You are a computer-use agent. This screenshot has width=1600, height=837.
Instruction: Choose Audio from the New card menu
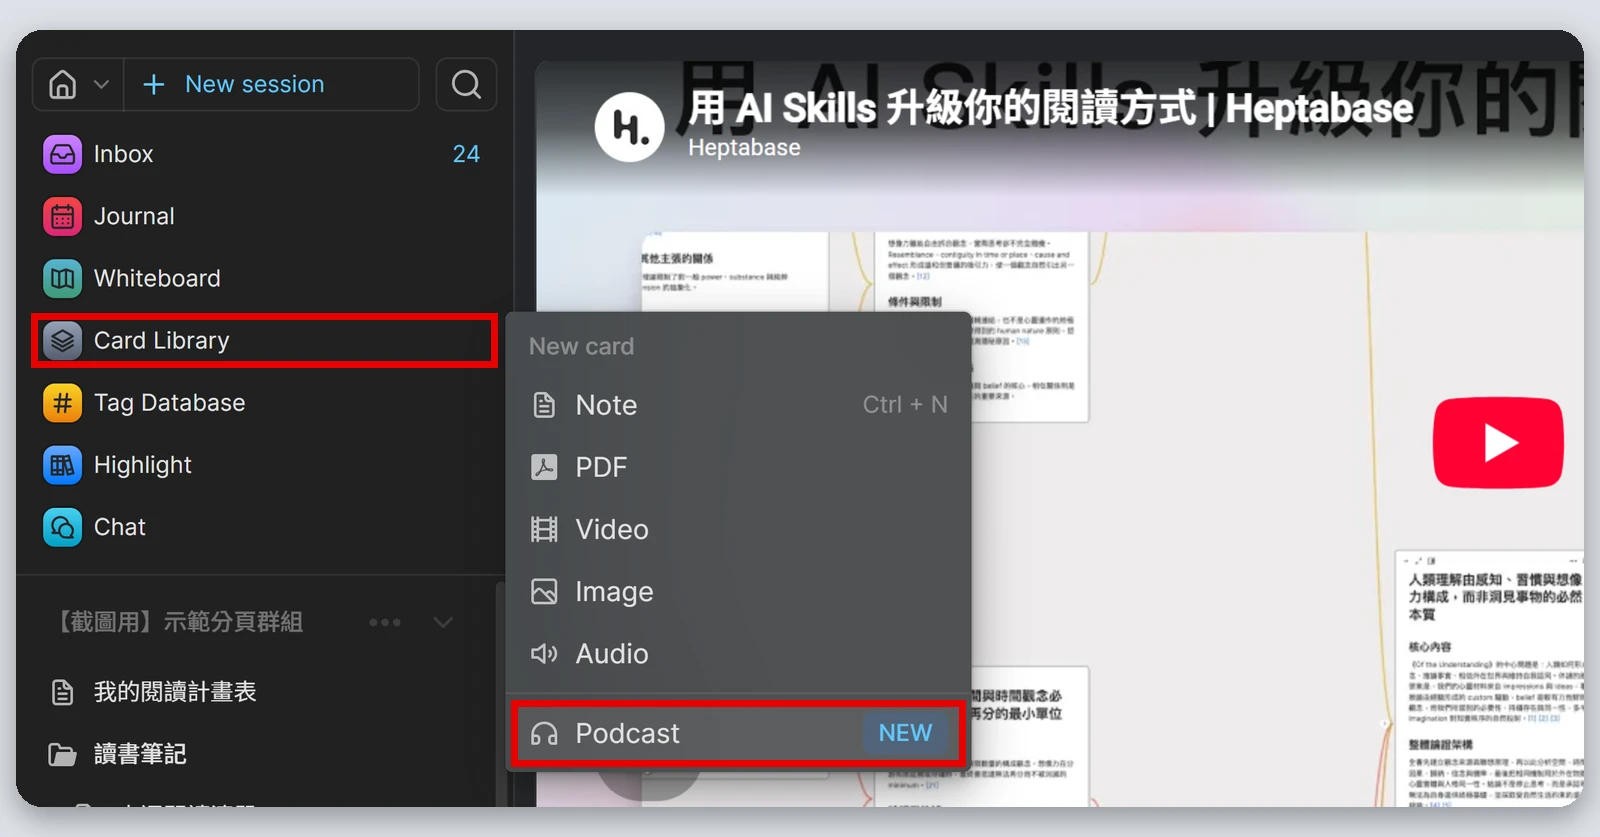click(x=738, y=654)
